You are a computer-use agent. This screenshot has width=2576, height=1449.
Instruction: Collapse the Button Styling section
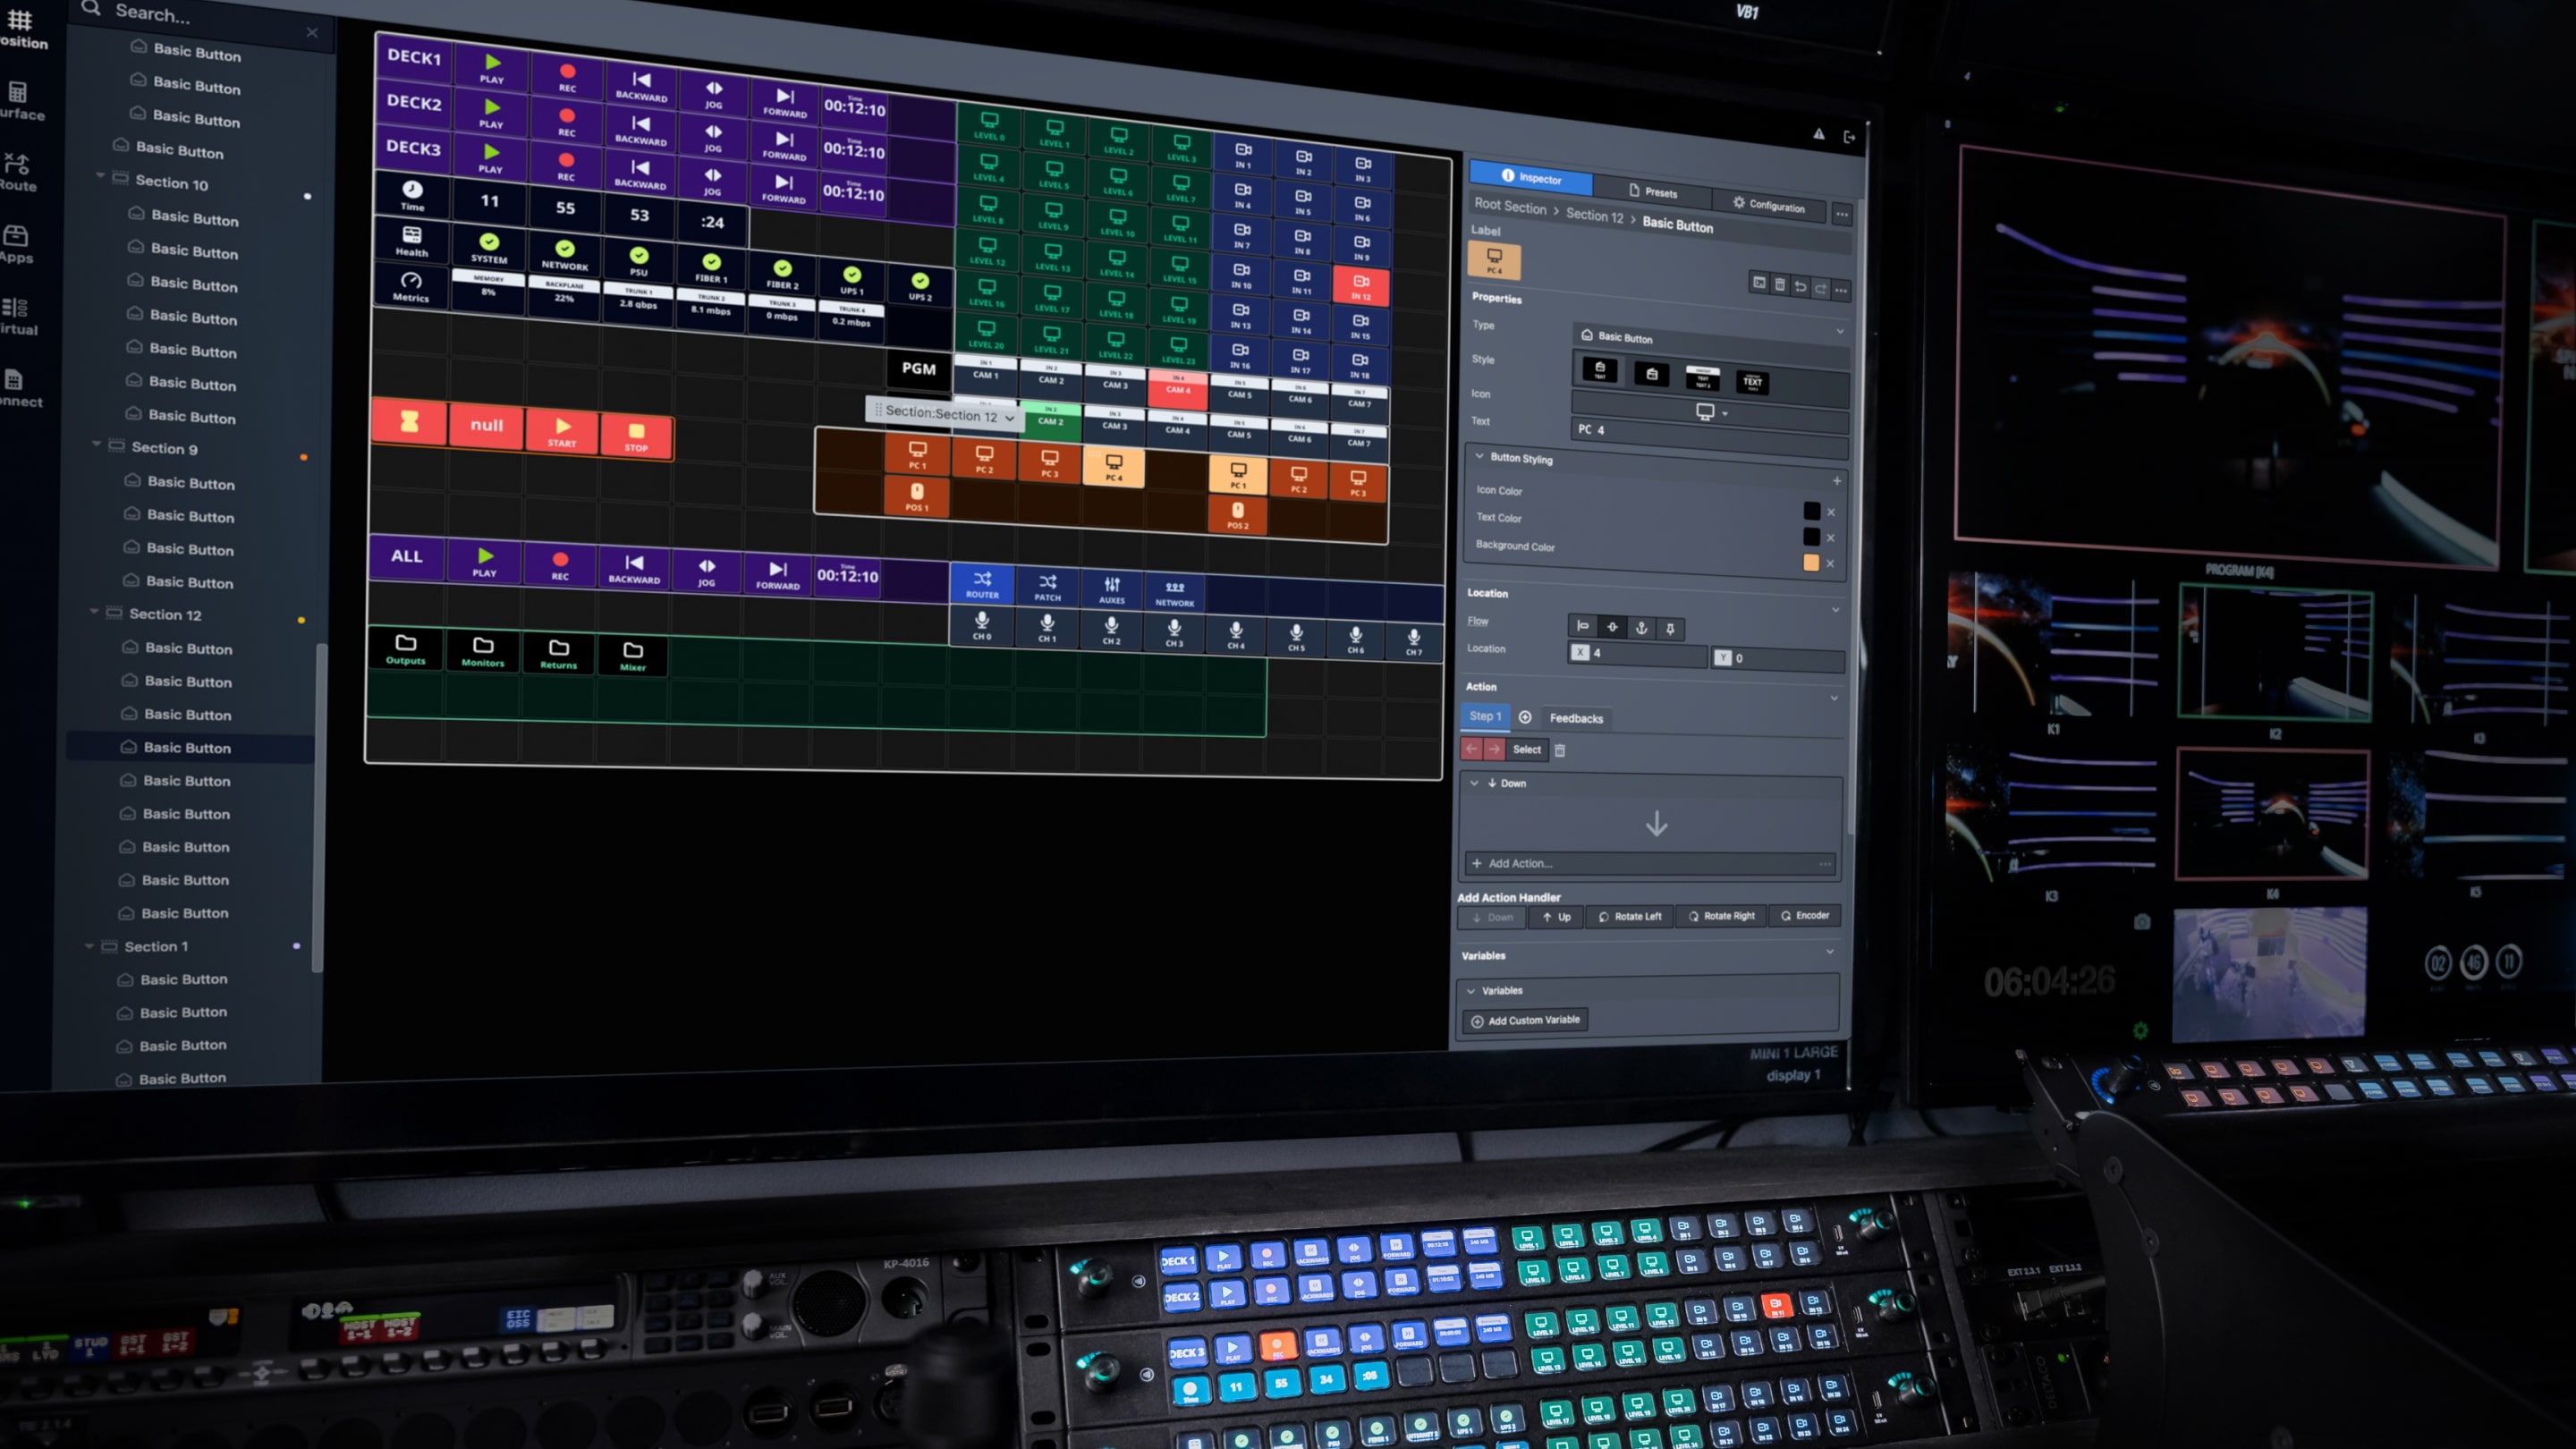[1481, 455]
